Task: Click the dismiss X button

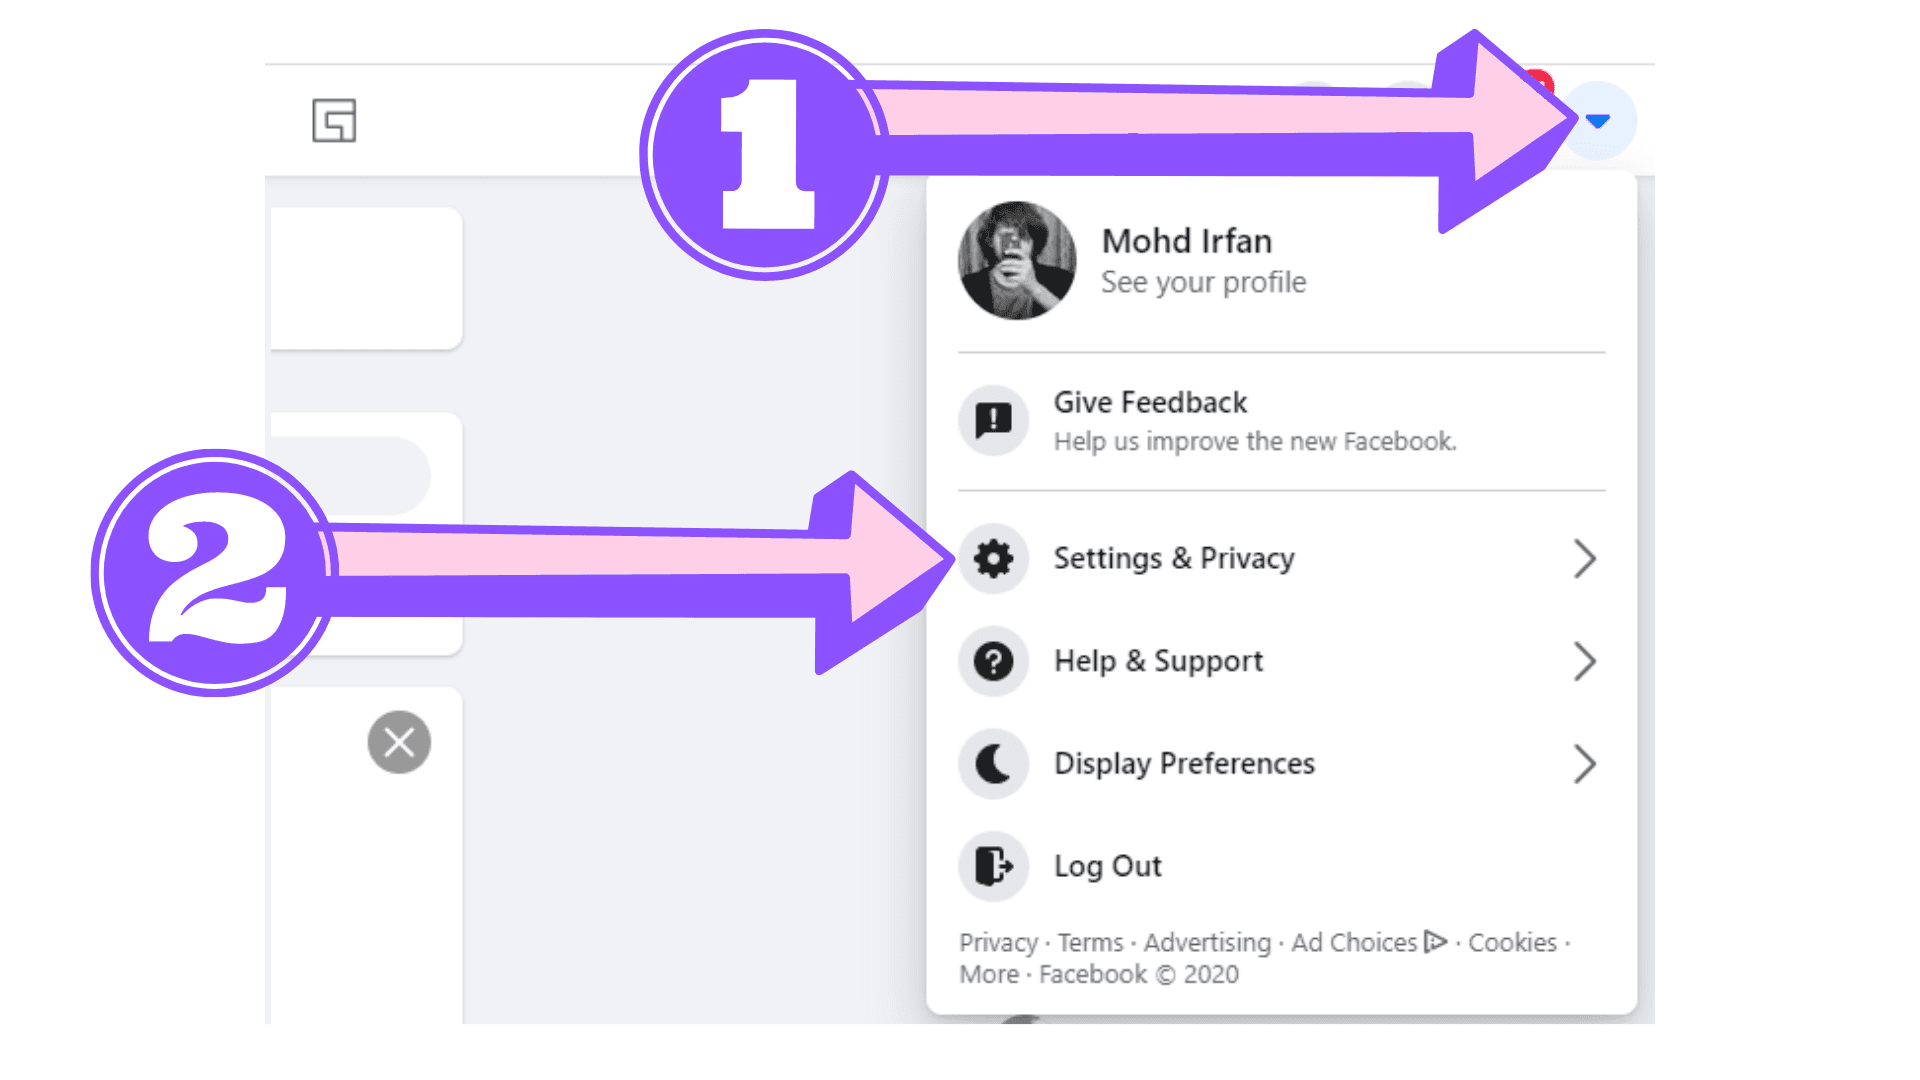Action: click(x=400, y=742)
